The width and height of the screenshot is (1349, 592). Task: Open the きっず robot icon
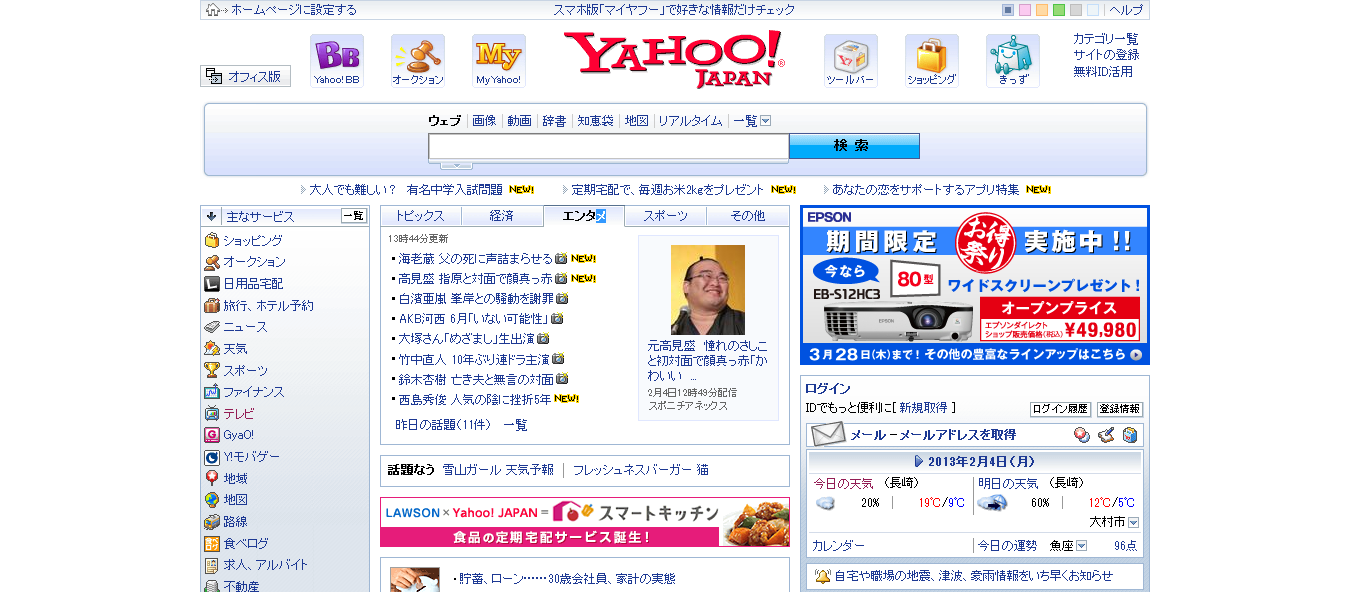(1012, 61)
